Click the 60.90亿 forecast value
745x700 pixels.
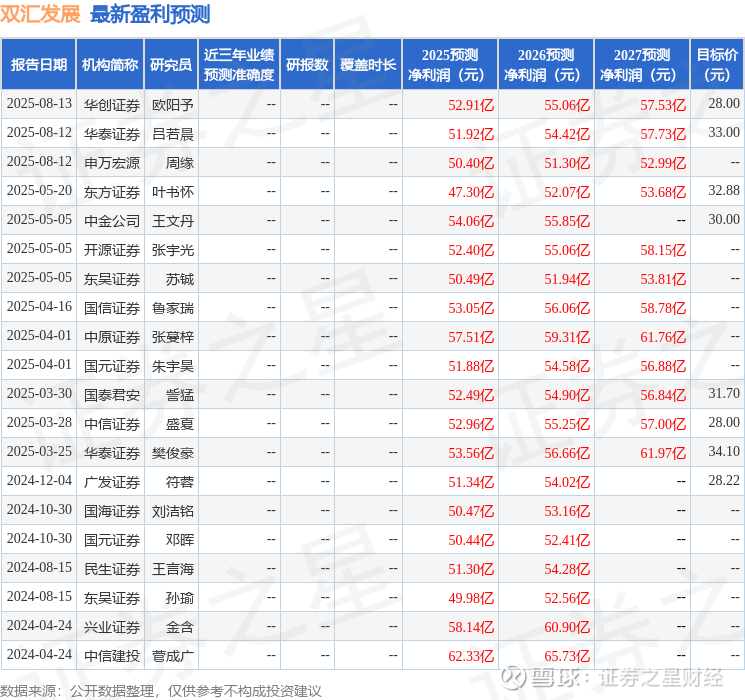(567, 627)
